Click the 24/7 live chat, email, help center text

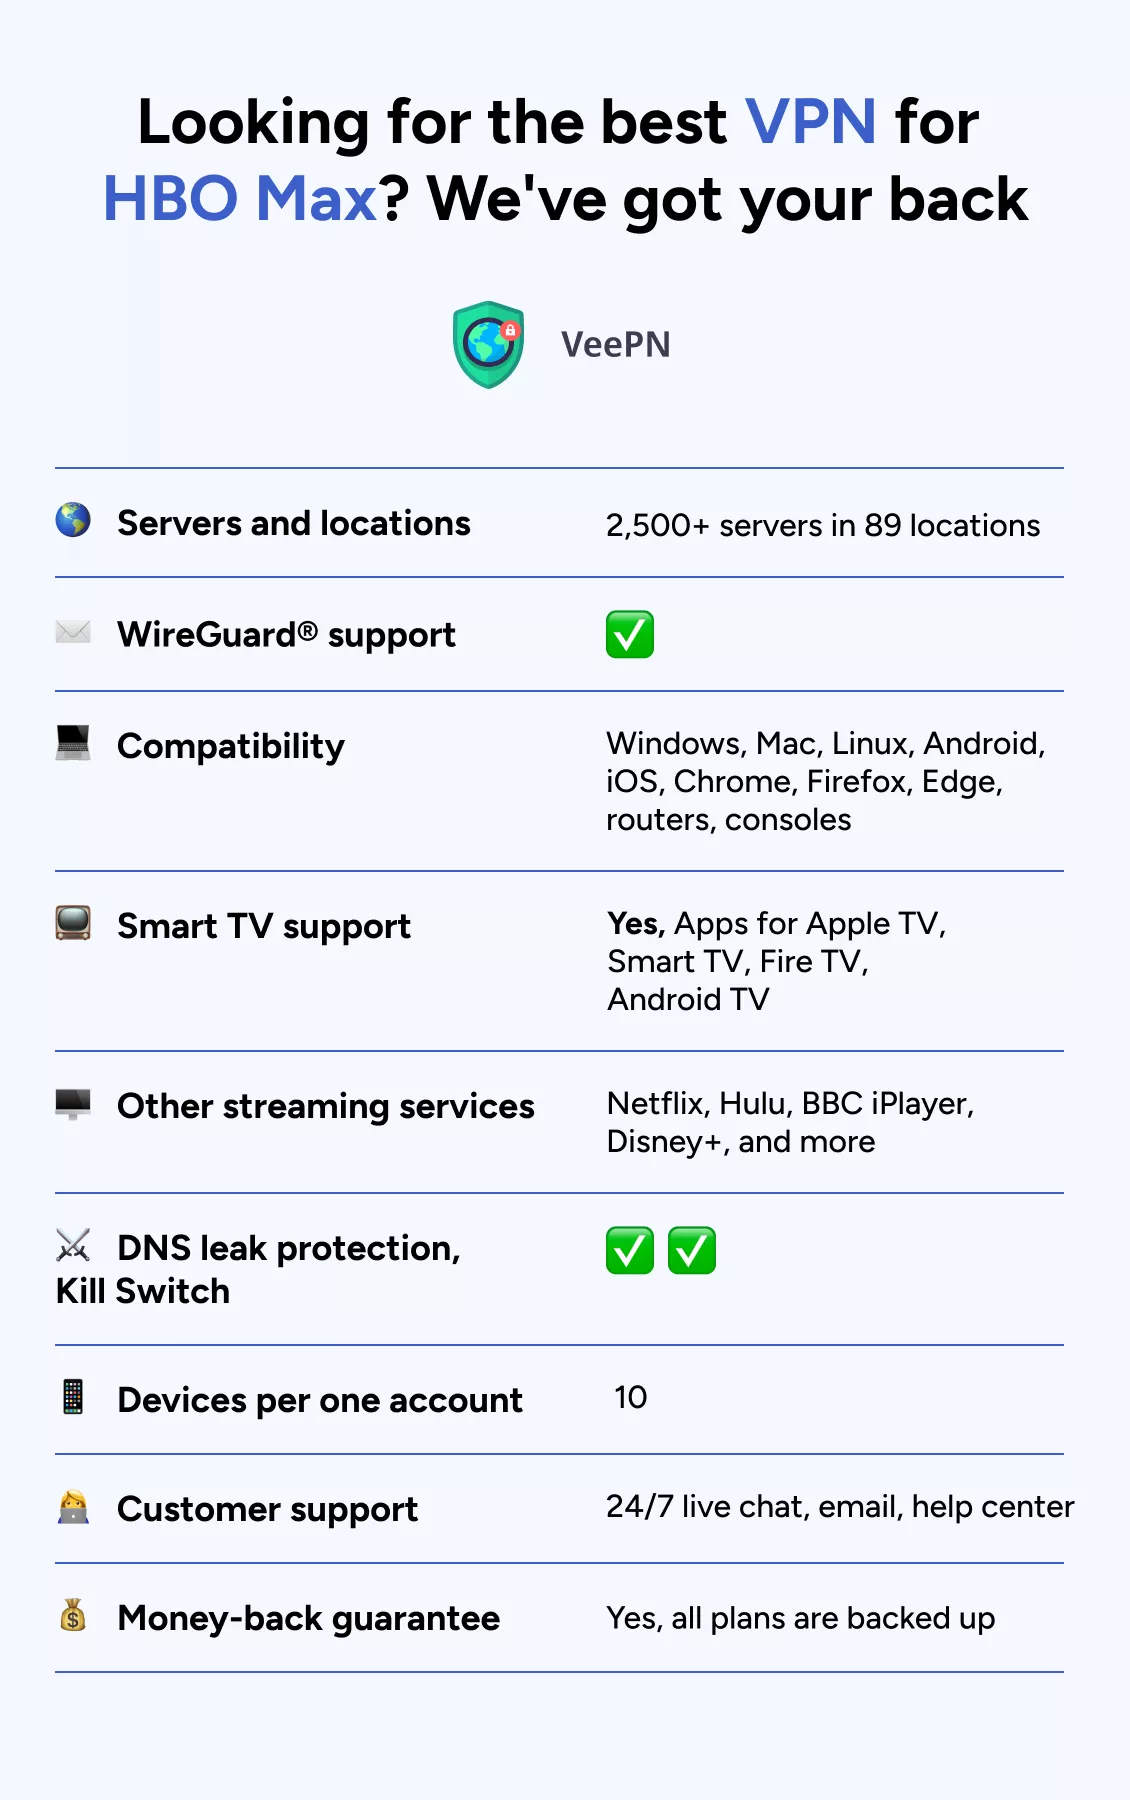(x=840, y=1507)
